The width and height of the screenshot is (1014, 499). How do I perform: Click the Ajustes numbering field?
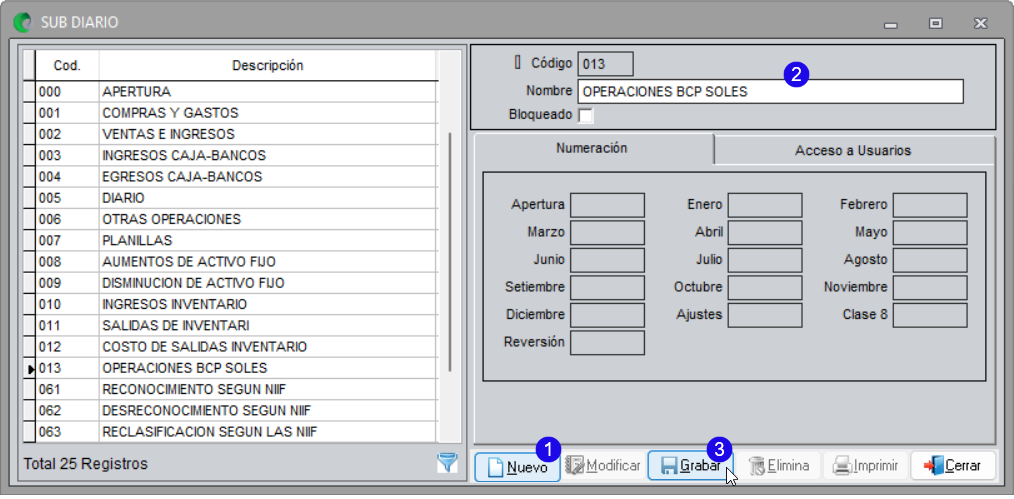pyautogui.click(x=764, y=315)
